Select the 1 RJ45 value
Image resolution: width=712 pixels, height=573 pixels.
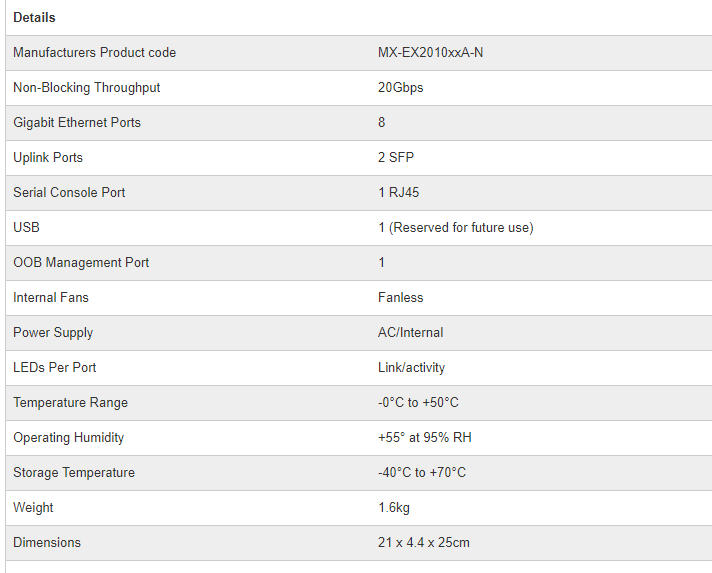pos(399,193)
